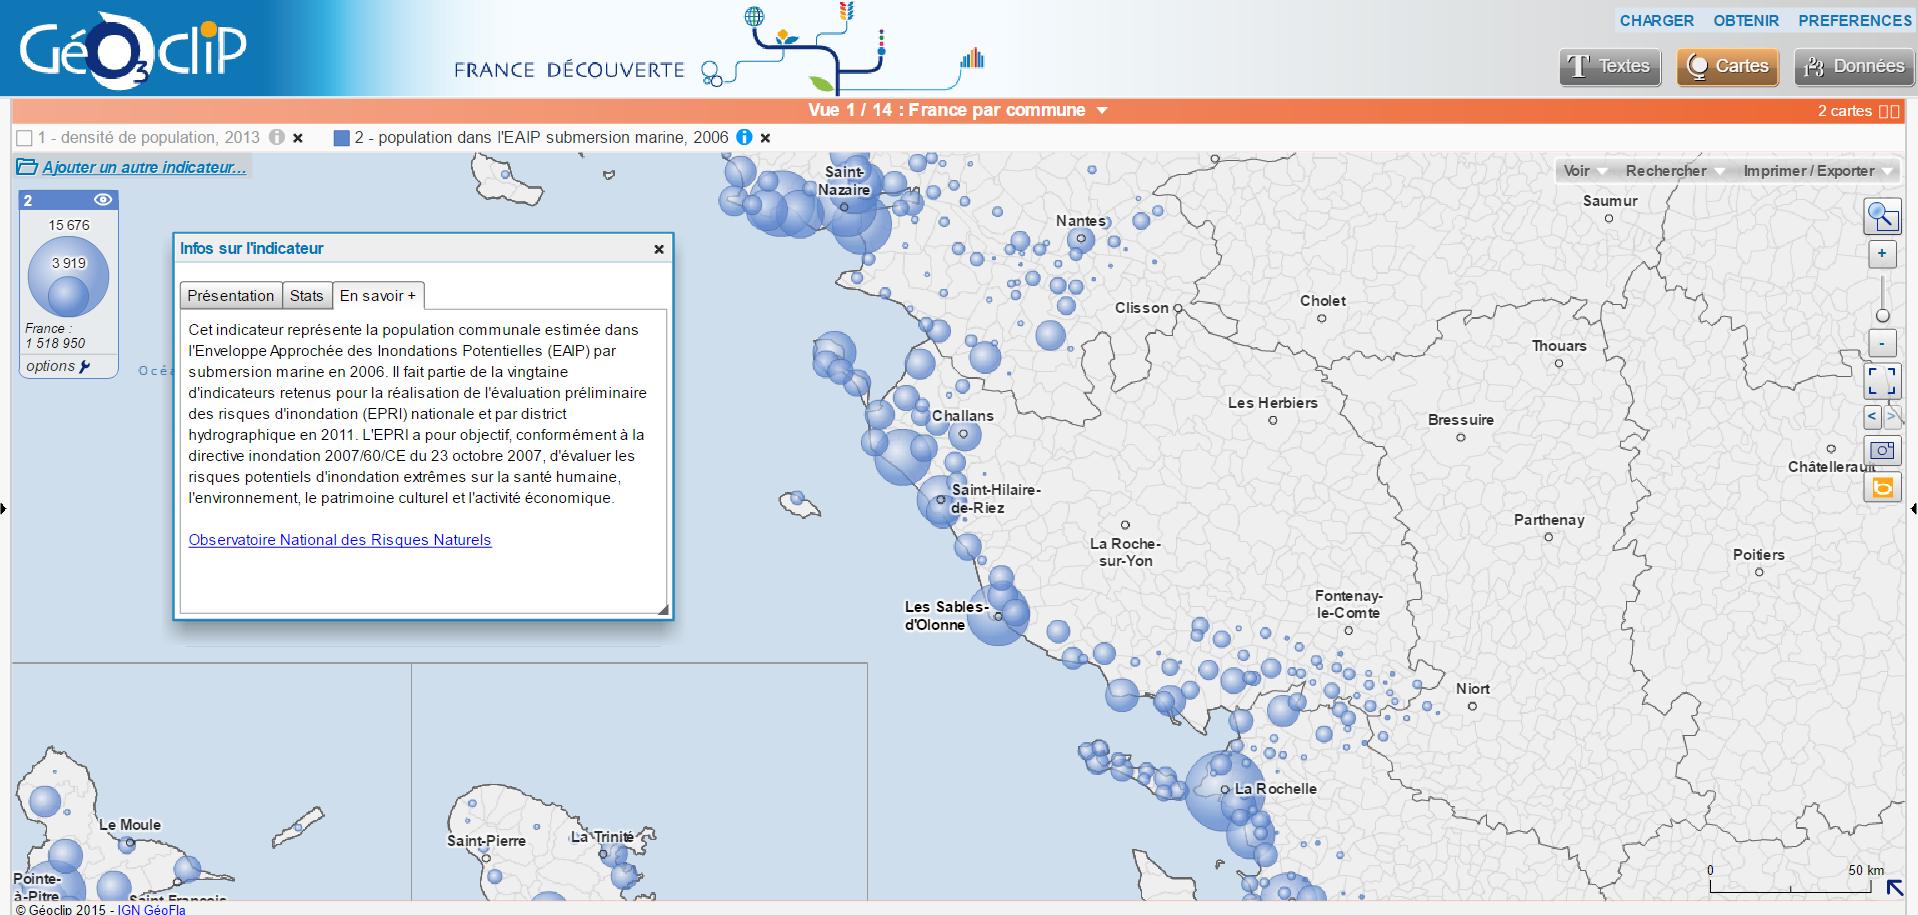The width and height of the screenshot is (1918, 915).
Task: Click the Données button
Action: point(1854,67)
